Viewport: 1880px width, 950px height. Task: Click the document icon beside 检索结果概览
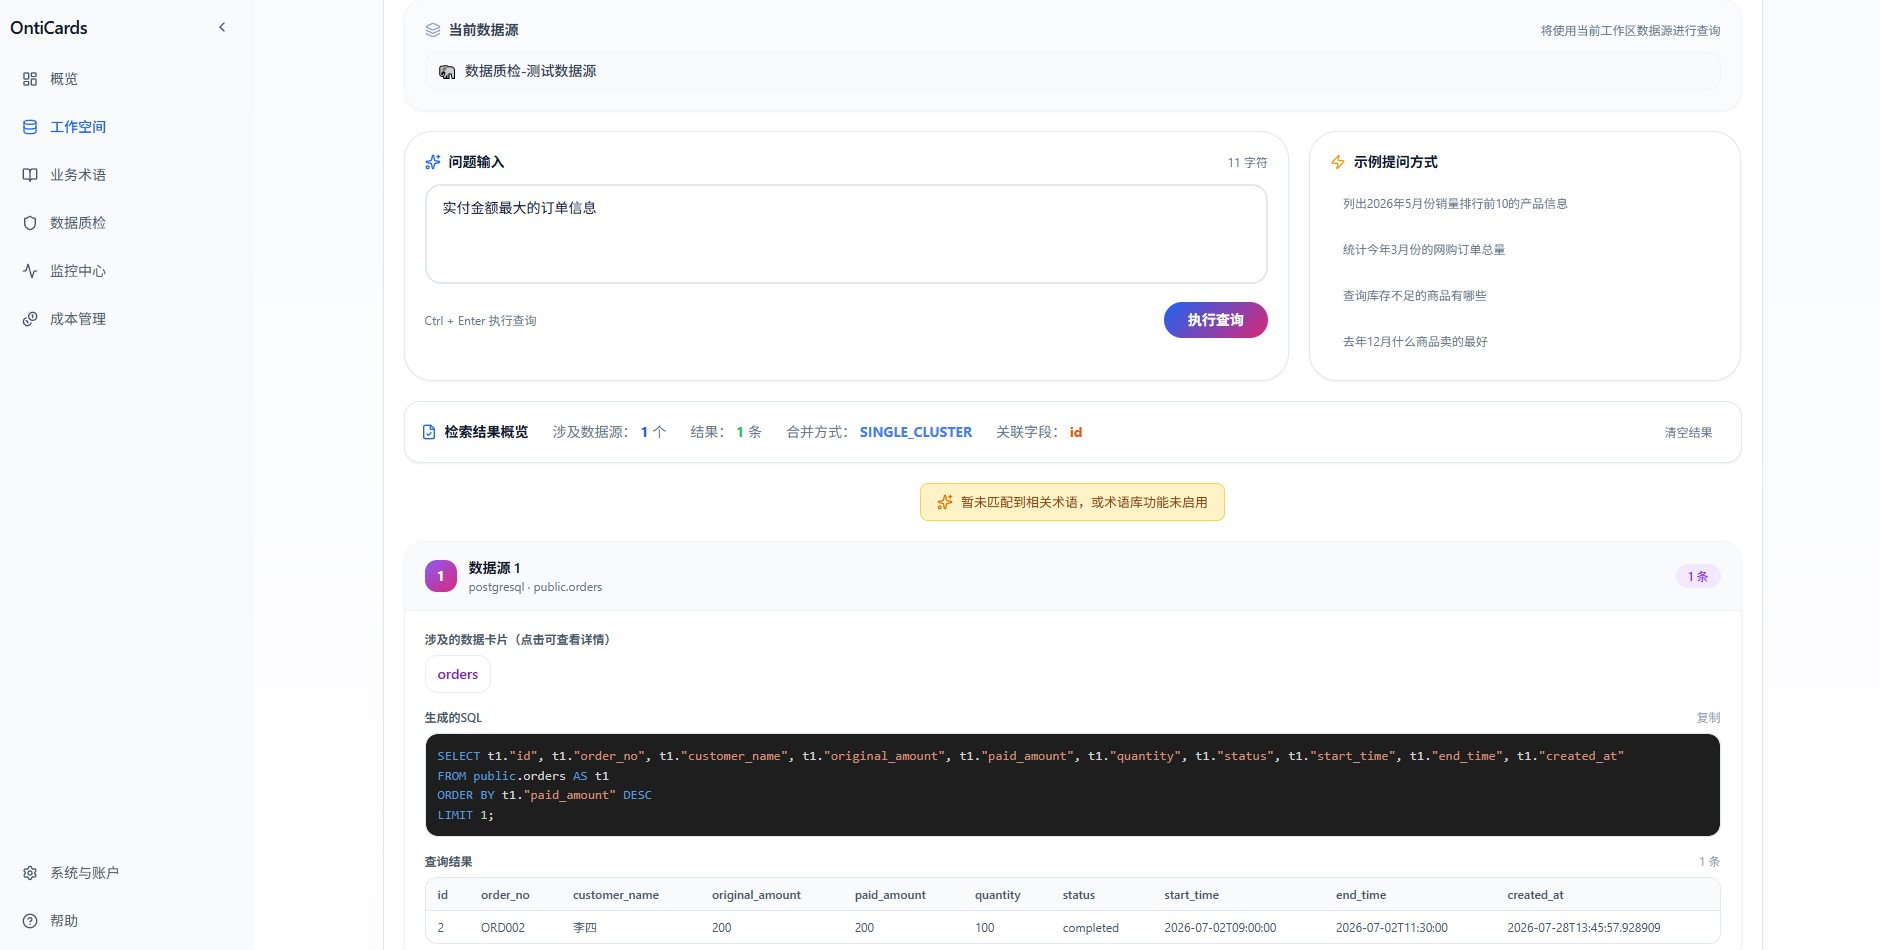(x=429, y=432)
